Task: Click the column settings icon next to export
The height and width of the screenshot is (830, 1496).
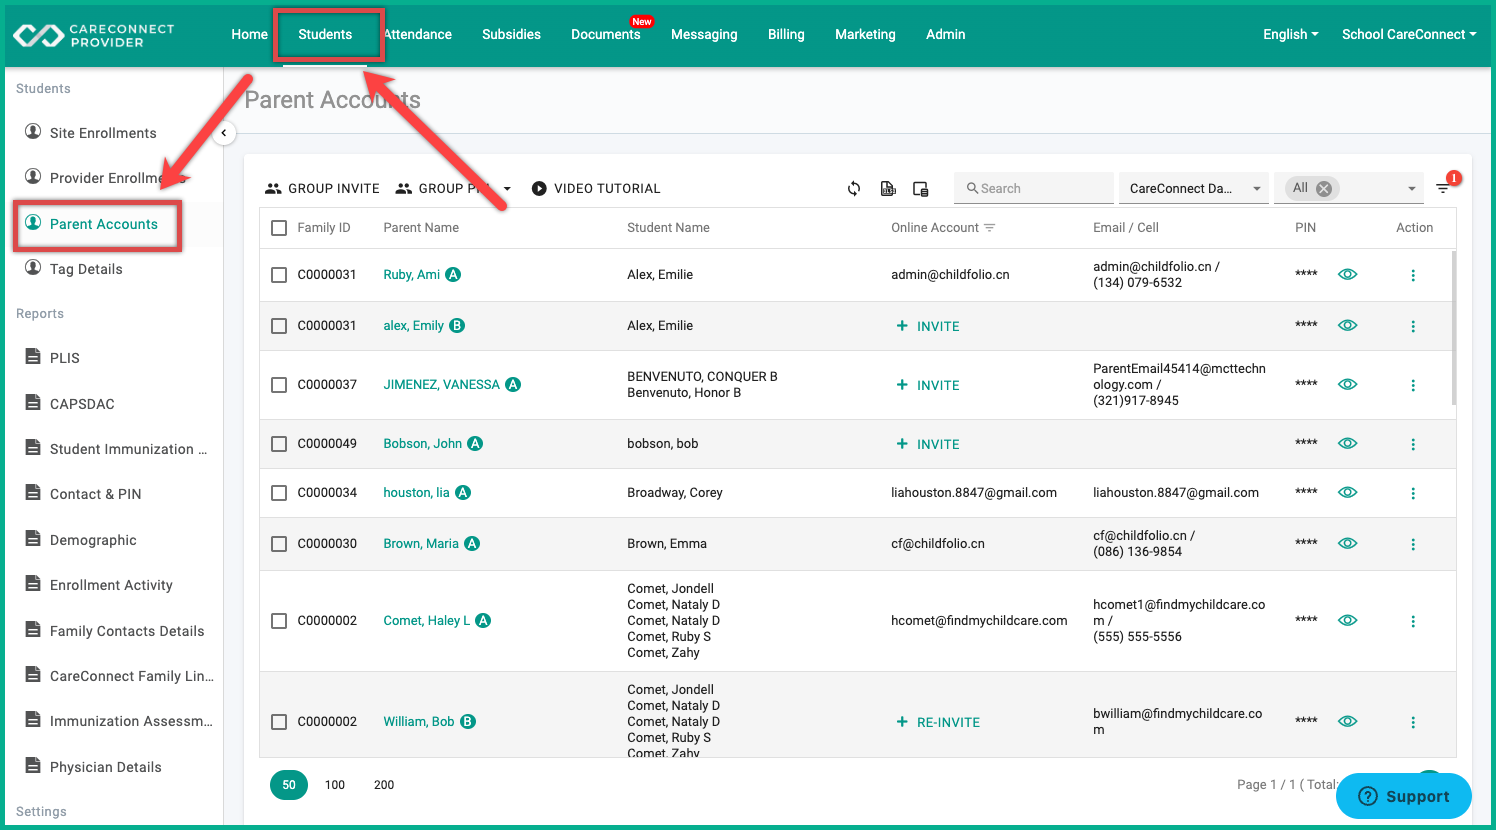Action: pyautogui.click(x=921, y=188)
